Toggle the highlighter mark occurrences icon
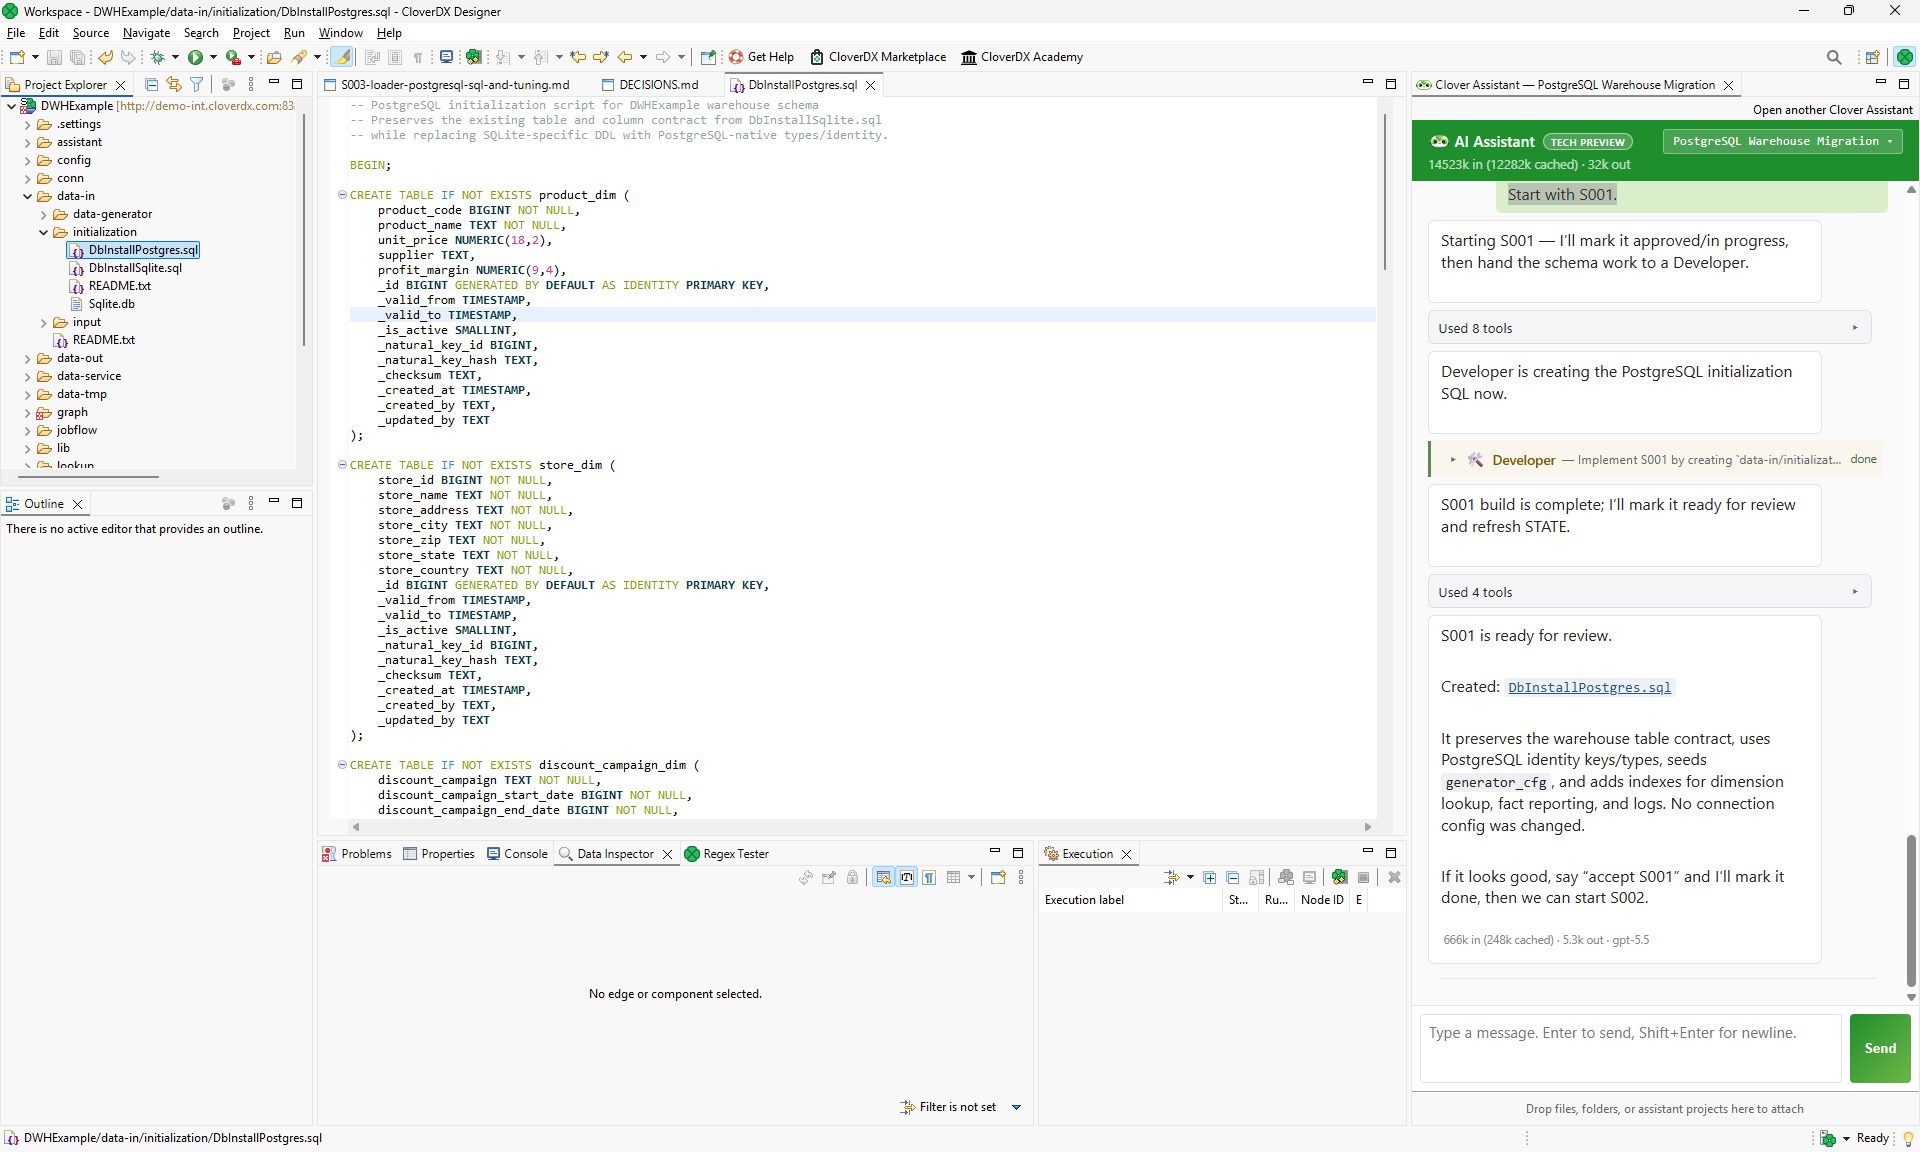1920x1152 pixels. click(342, 57)
